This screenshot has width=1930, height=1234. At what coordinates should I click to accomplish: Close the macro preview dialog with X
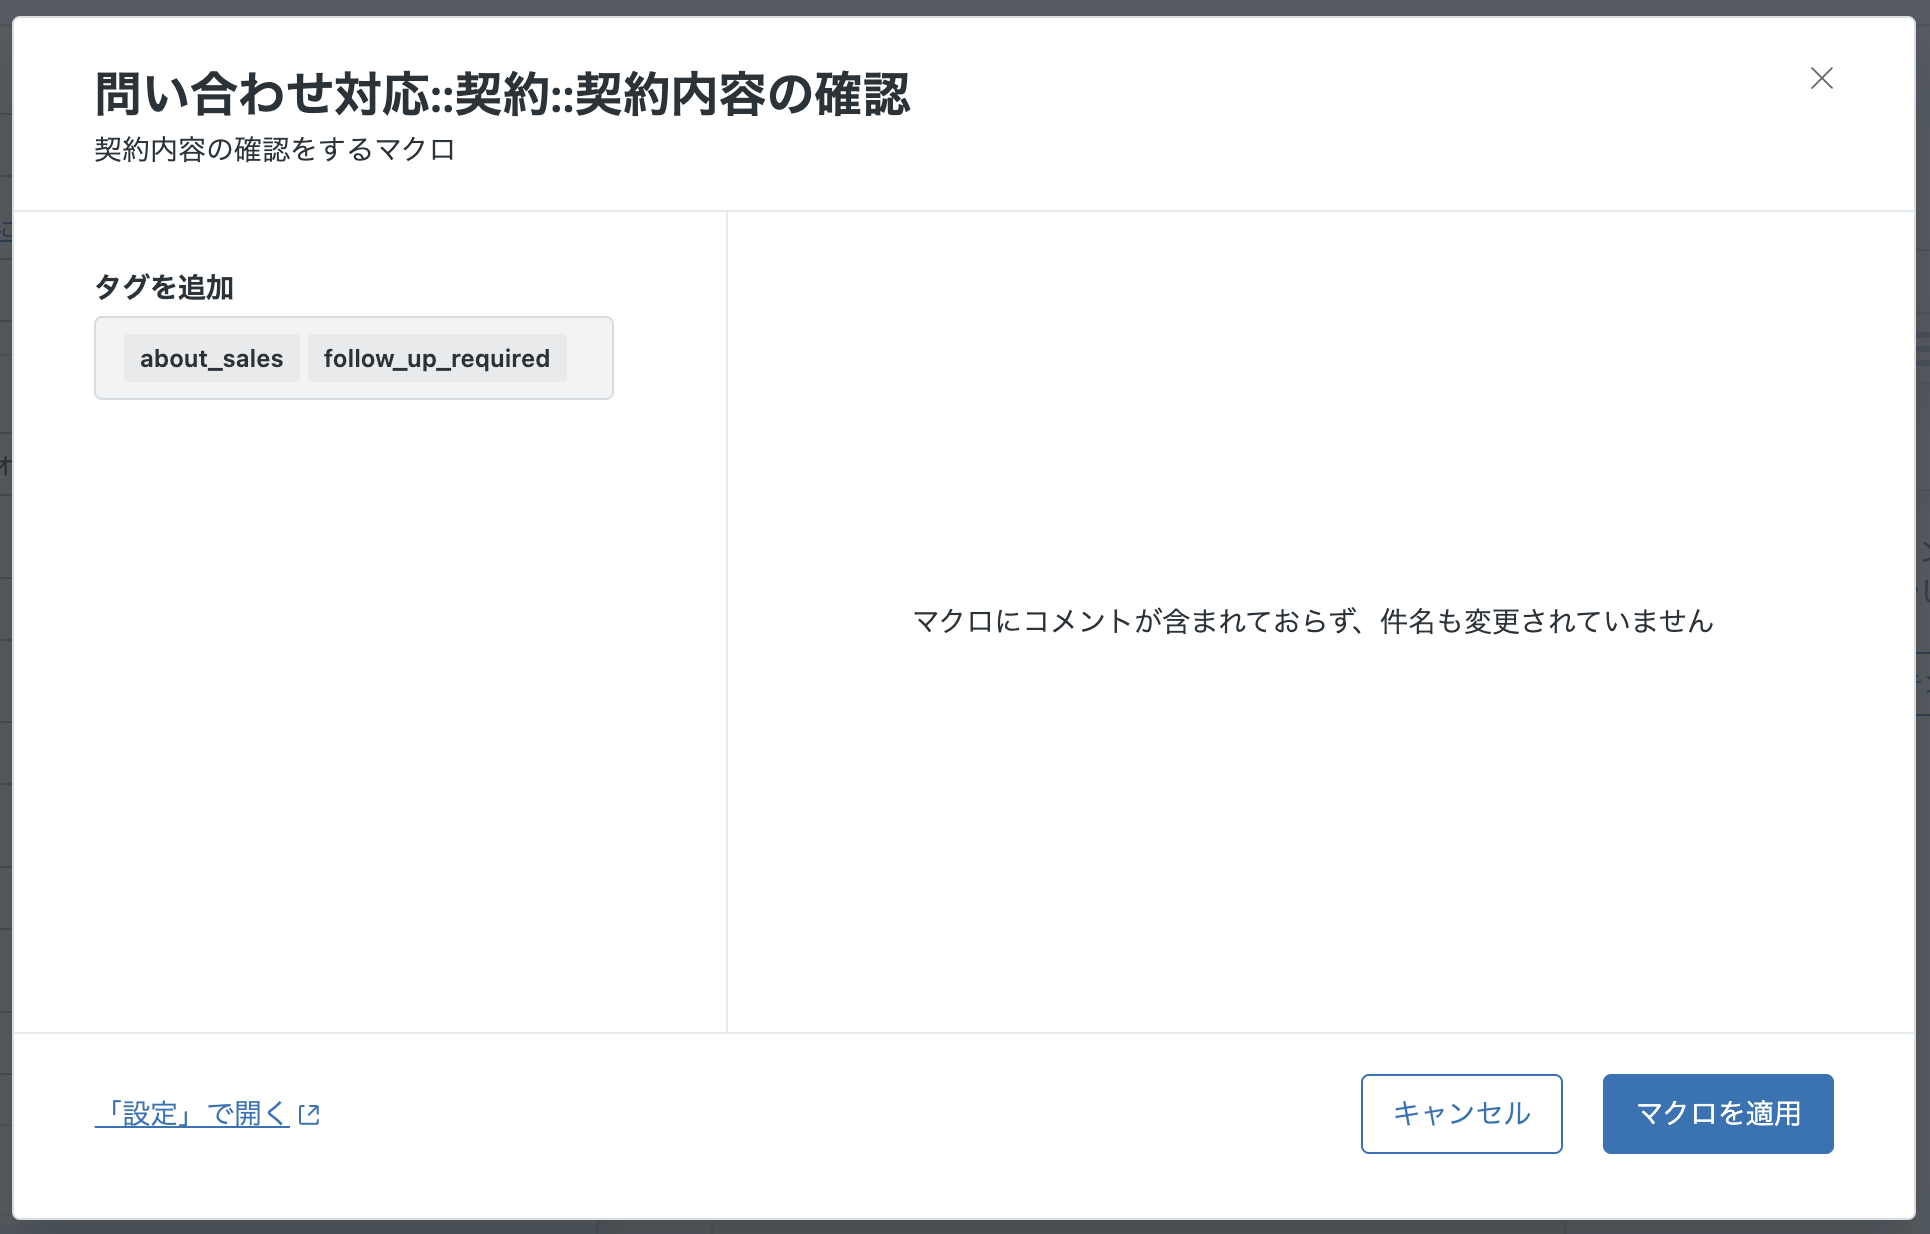coord(1821,78)
